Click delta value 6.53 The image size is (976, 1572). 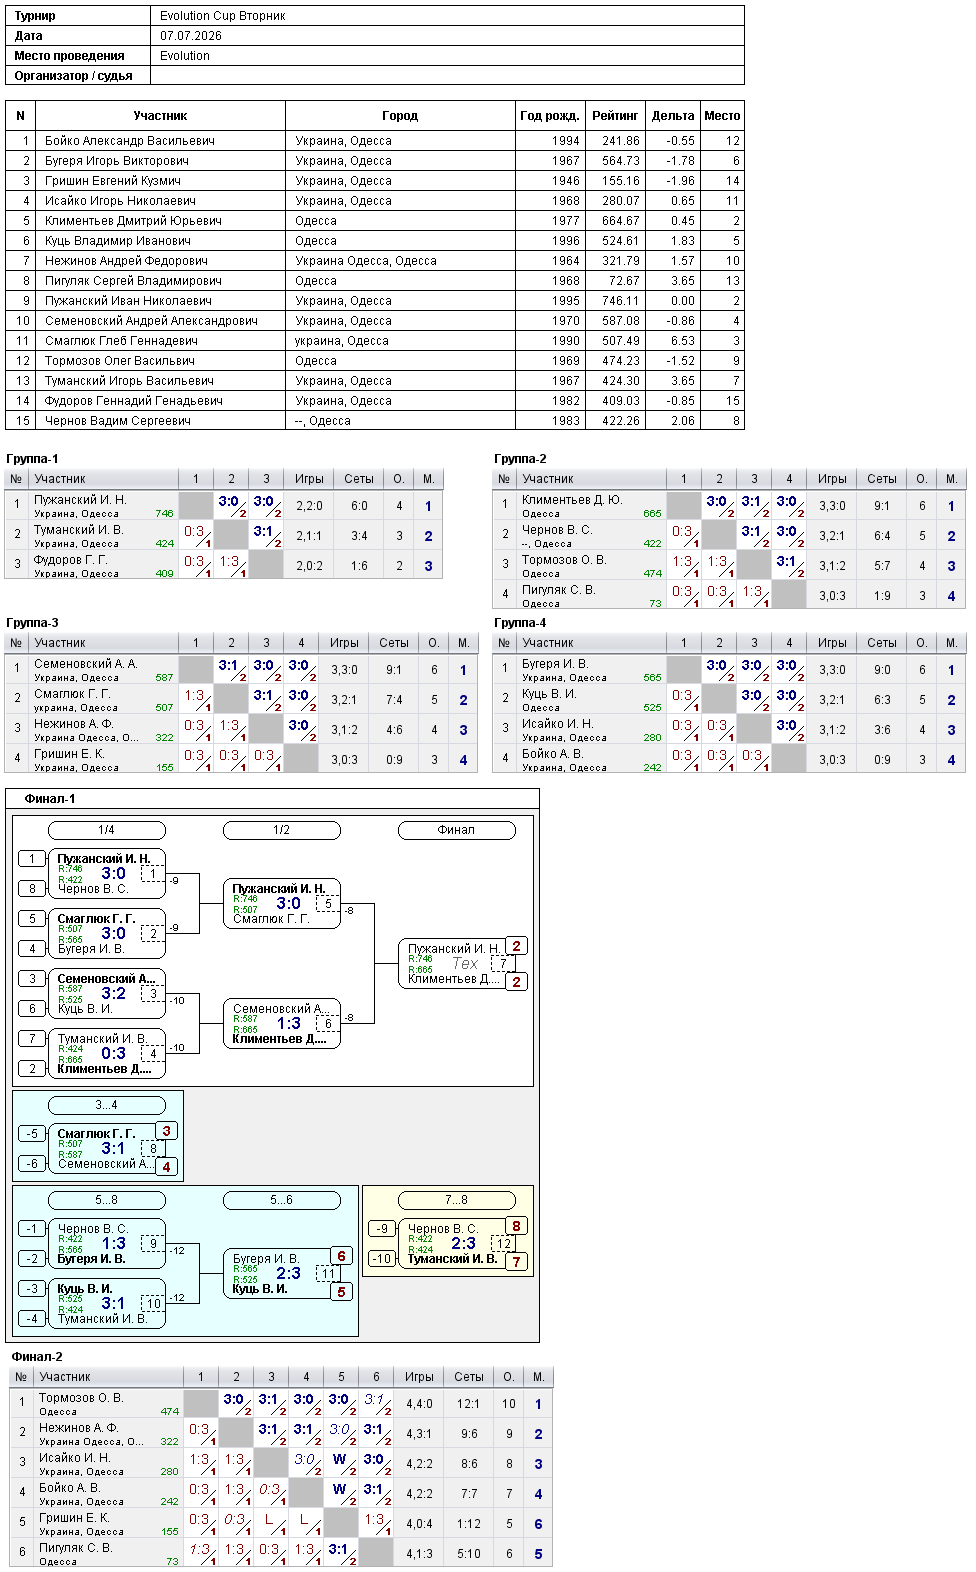(683, 341)
